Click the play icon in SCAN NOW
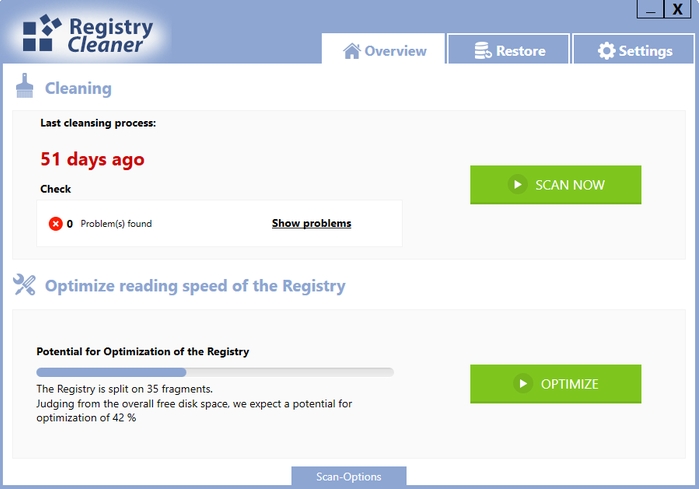699x489 pixels. tap(518, 185)
